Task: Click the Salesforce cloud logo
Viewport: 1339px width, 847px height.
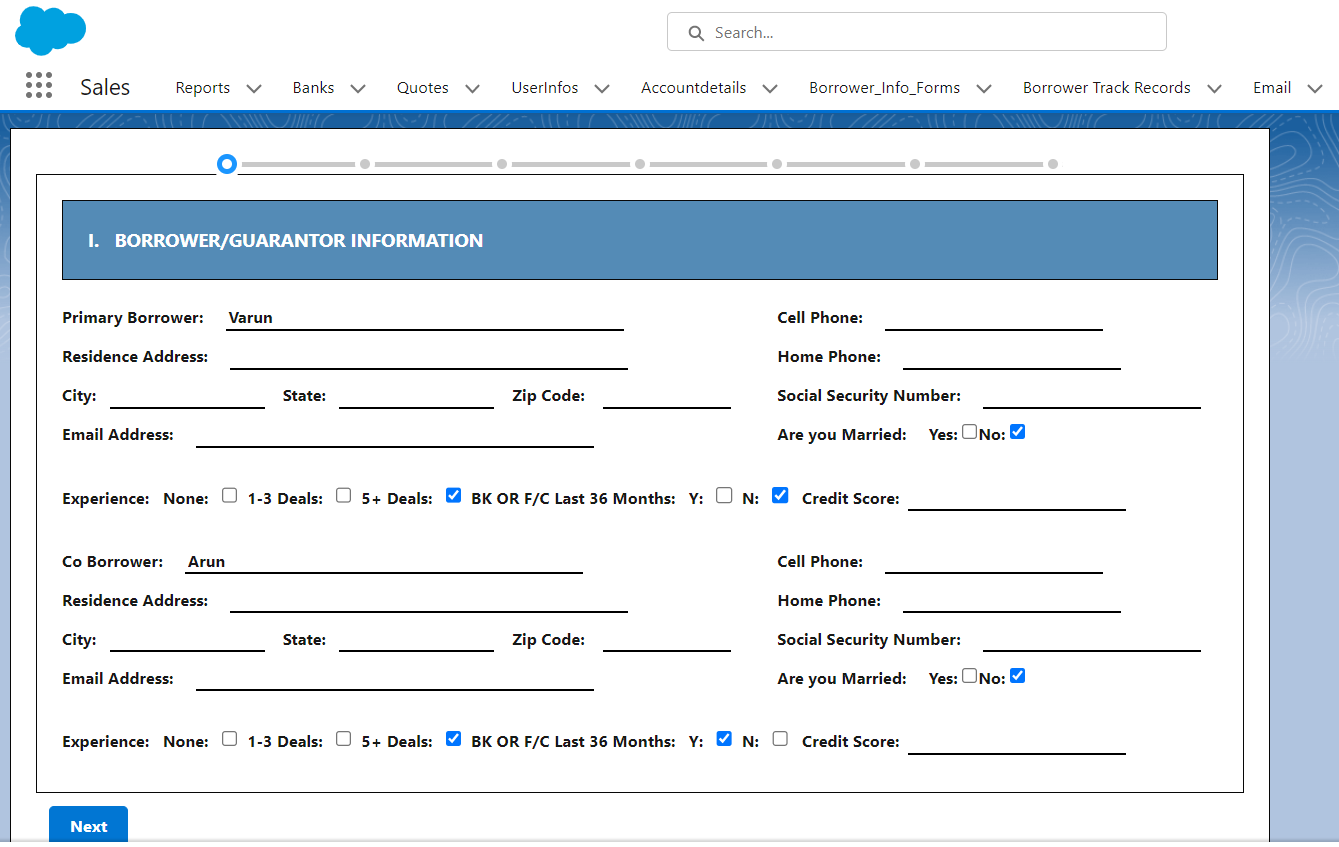Action: (x=50, y=30)
